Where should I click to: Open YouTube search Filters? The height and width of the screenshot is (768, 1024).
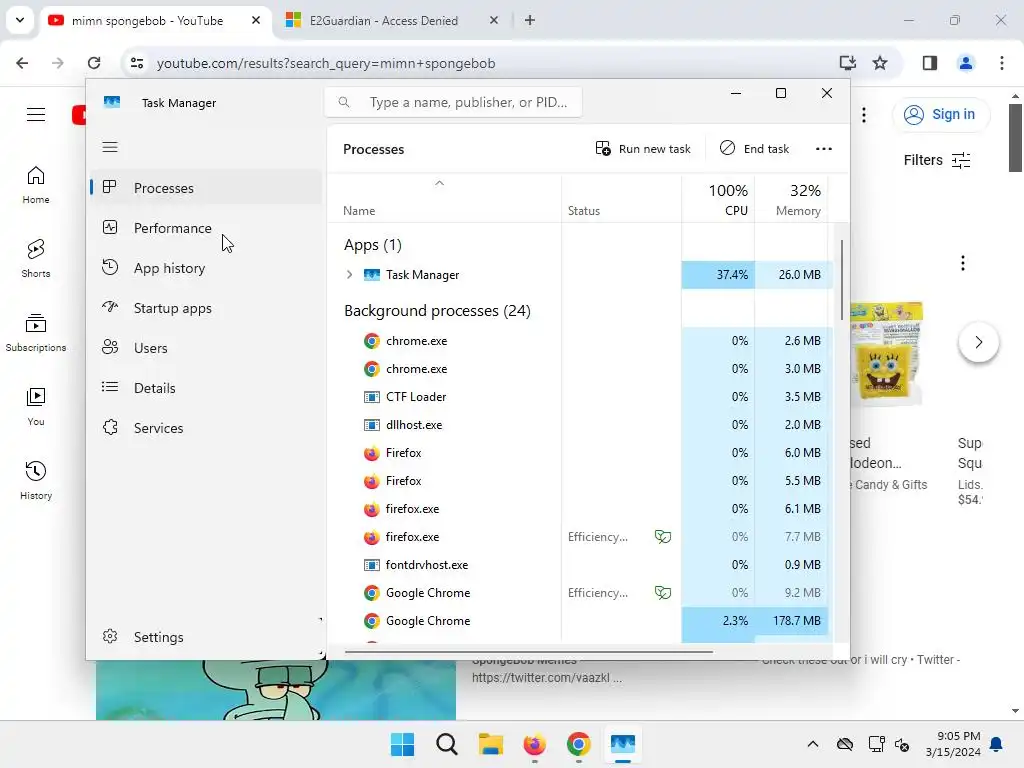pyautogui.click(x=937, y=160)
